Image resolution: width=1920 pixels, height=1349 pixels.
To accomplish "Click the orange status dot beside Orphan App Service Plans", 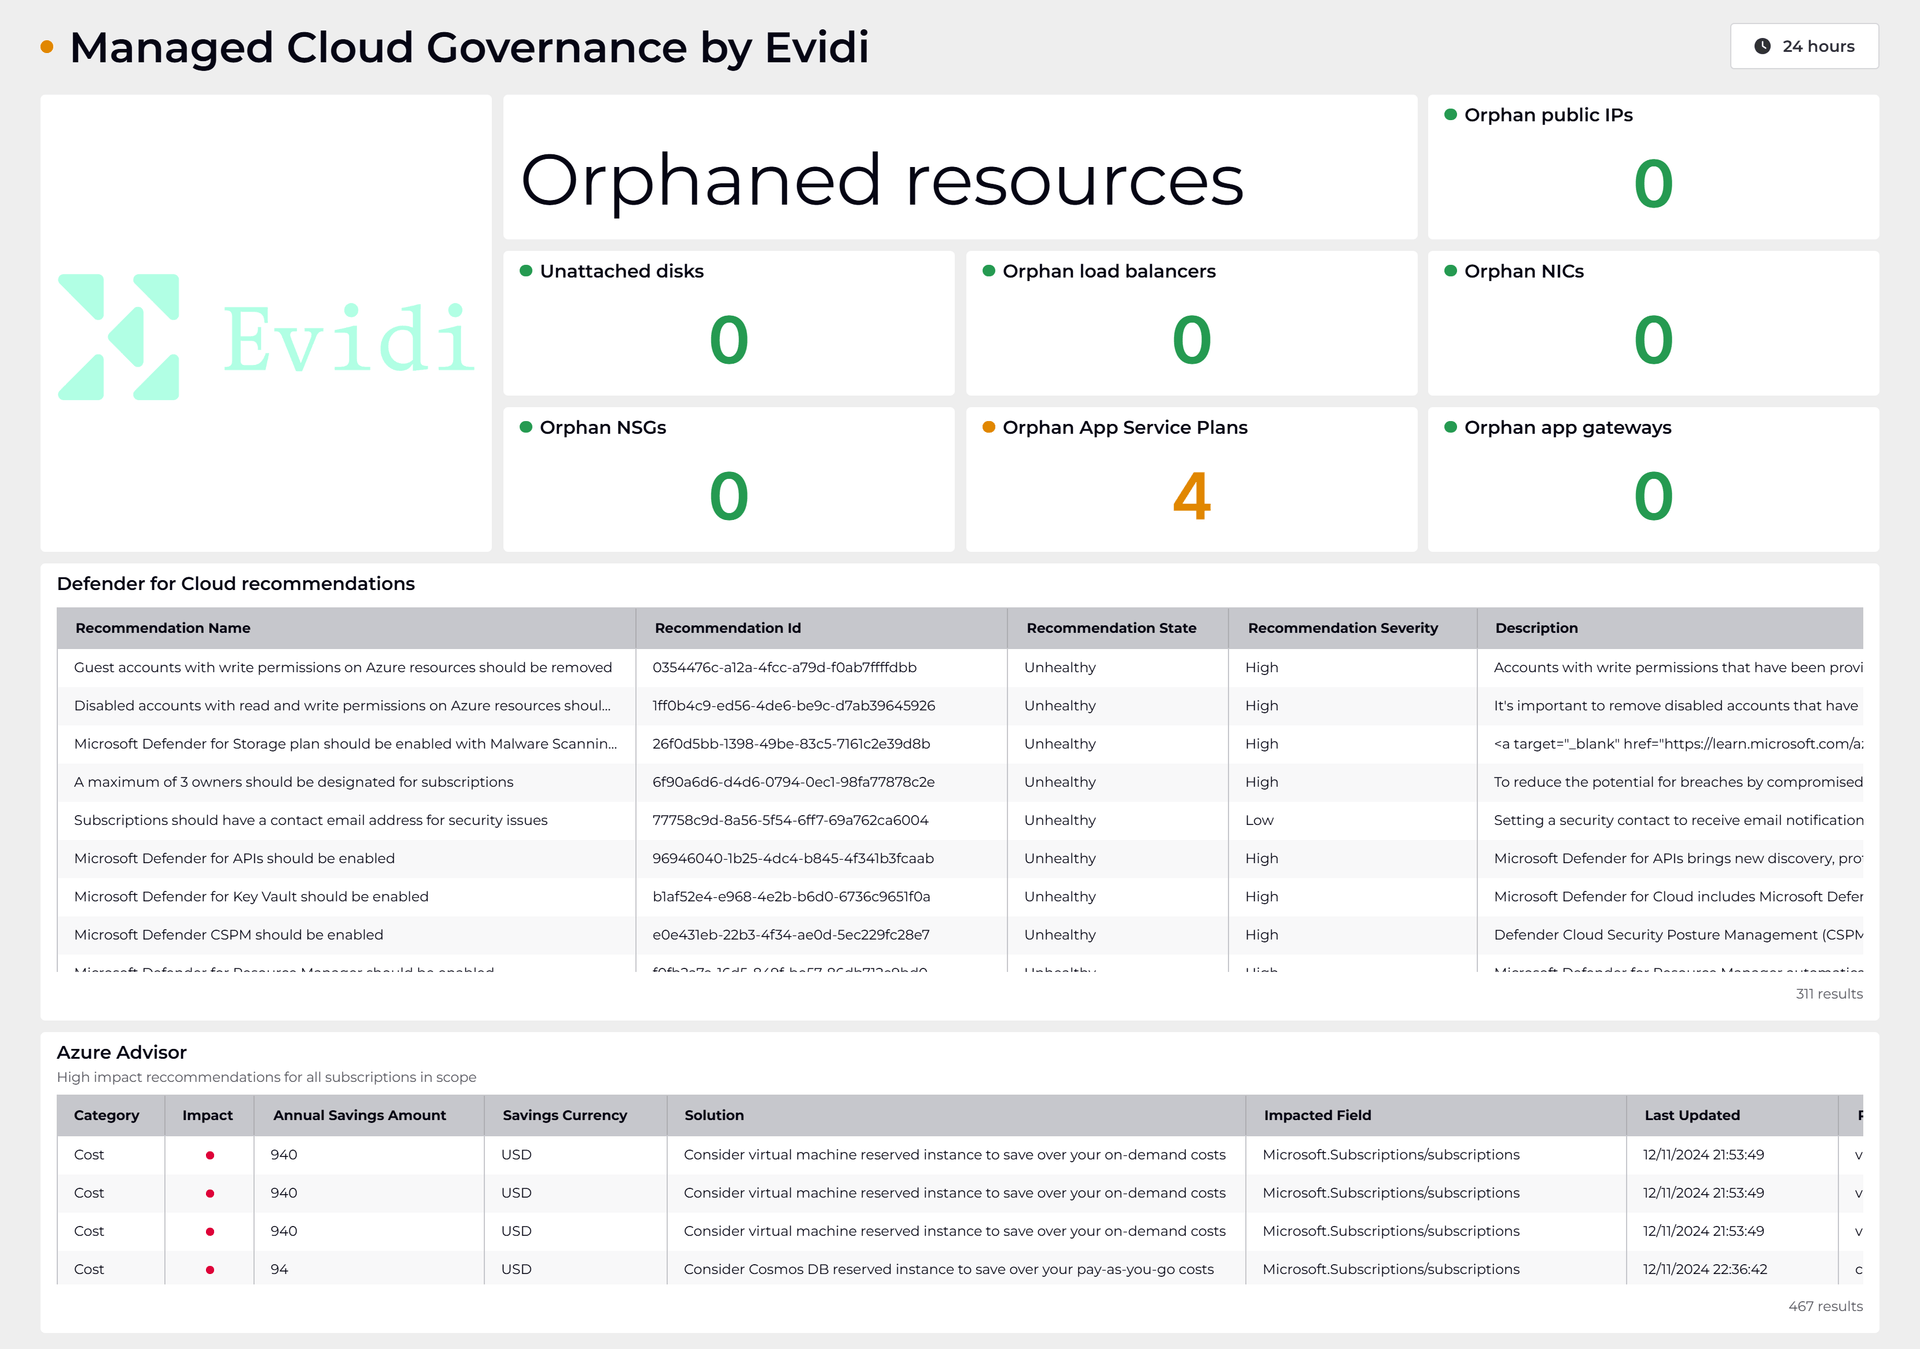I will tap(988, 427).
